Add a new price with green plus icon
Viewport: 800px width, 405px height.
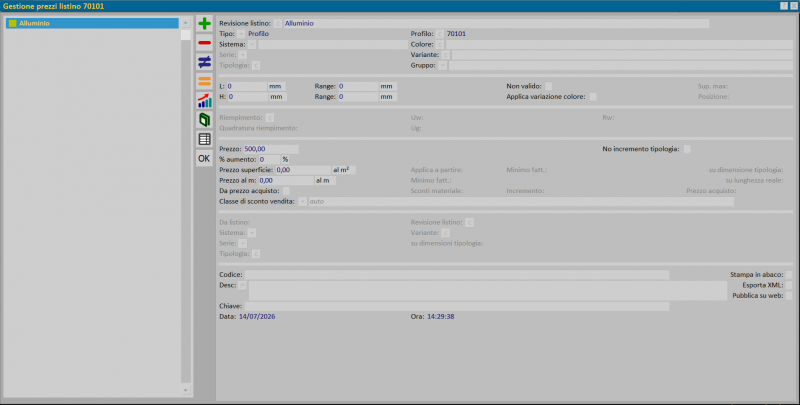pos(204,23)
